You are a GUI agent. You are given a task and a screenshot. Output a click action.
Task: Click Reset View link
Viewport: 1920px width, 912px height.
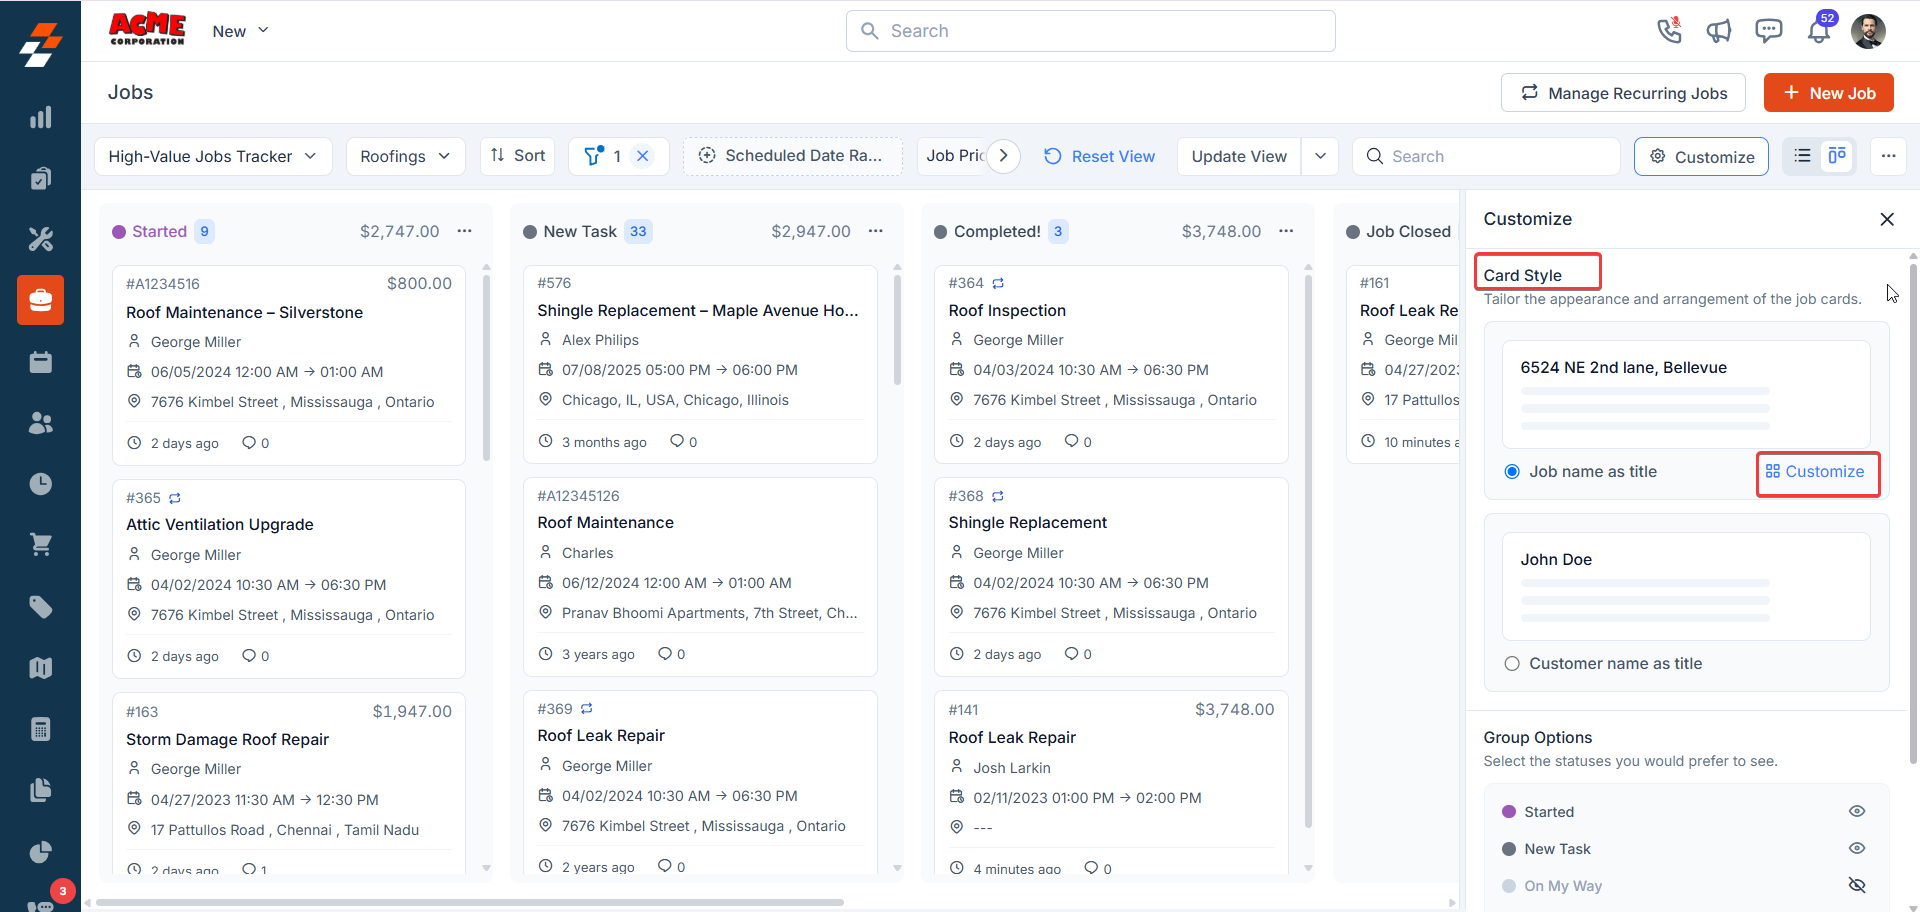pos(1099,156)
